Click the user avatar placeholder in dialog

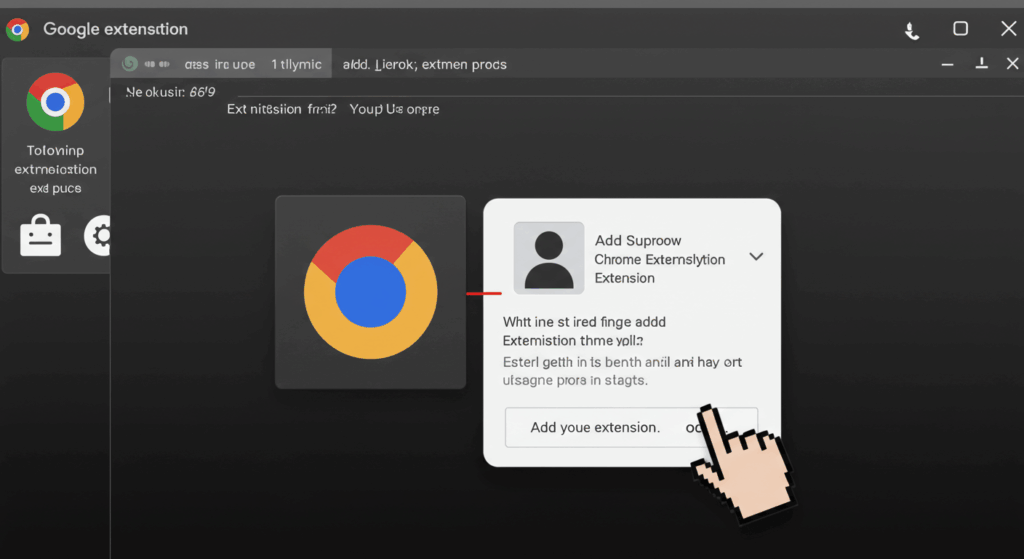coord(549,258)
